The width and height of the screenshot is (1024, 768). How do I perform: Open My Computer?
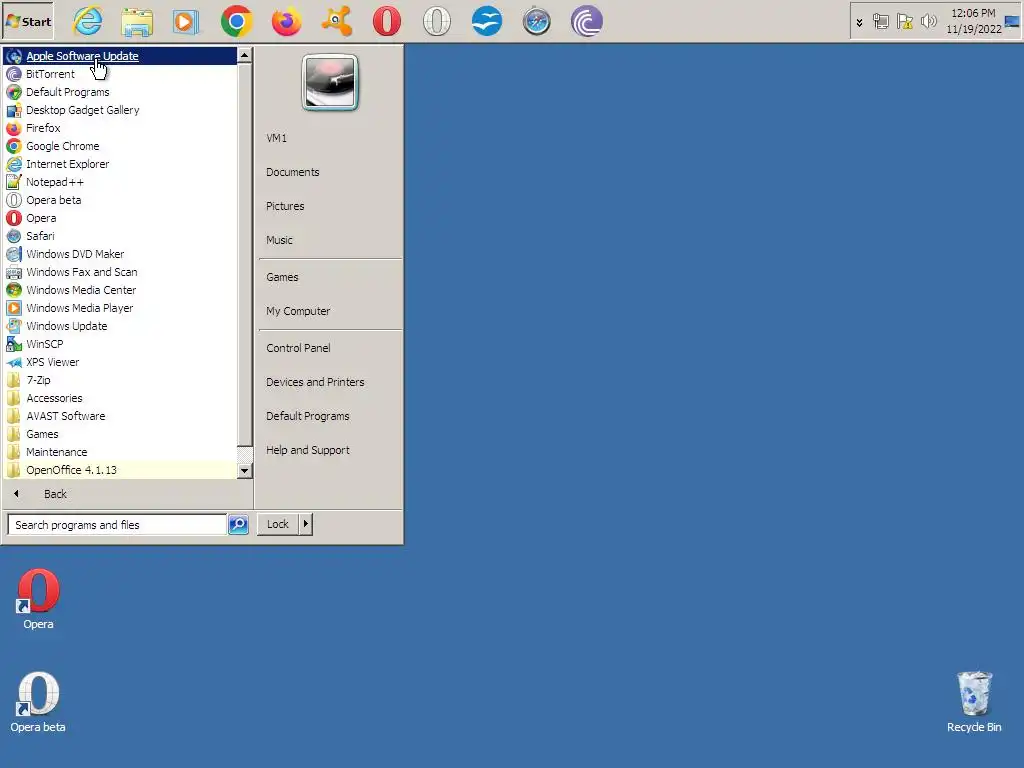(330, 311)
